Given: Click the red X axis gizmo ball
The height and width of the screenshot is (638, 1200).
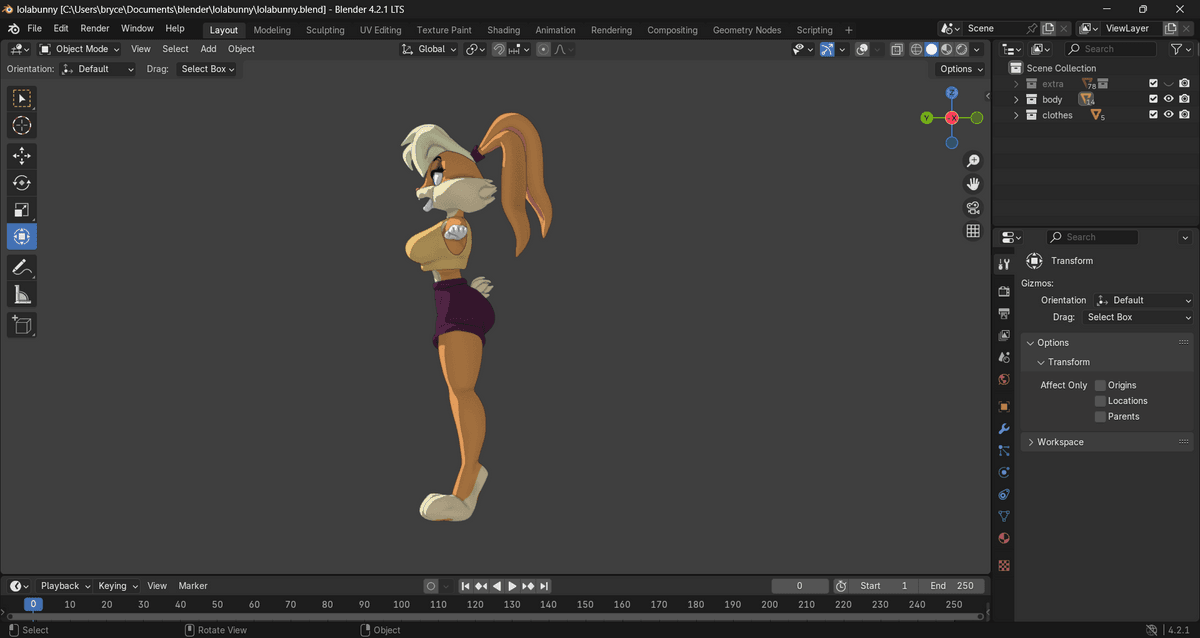Looking at the screenshot, I should tap(952, 118).
